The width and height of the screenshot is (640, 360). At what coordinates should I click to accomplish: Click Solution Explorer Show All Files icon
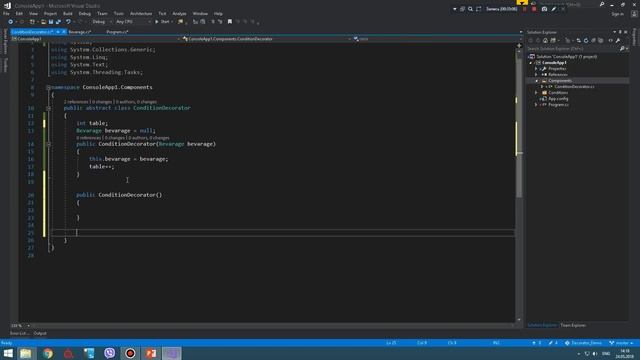pyautogui.click(x=600, y=40)
